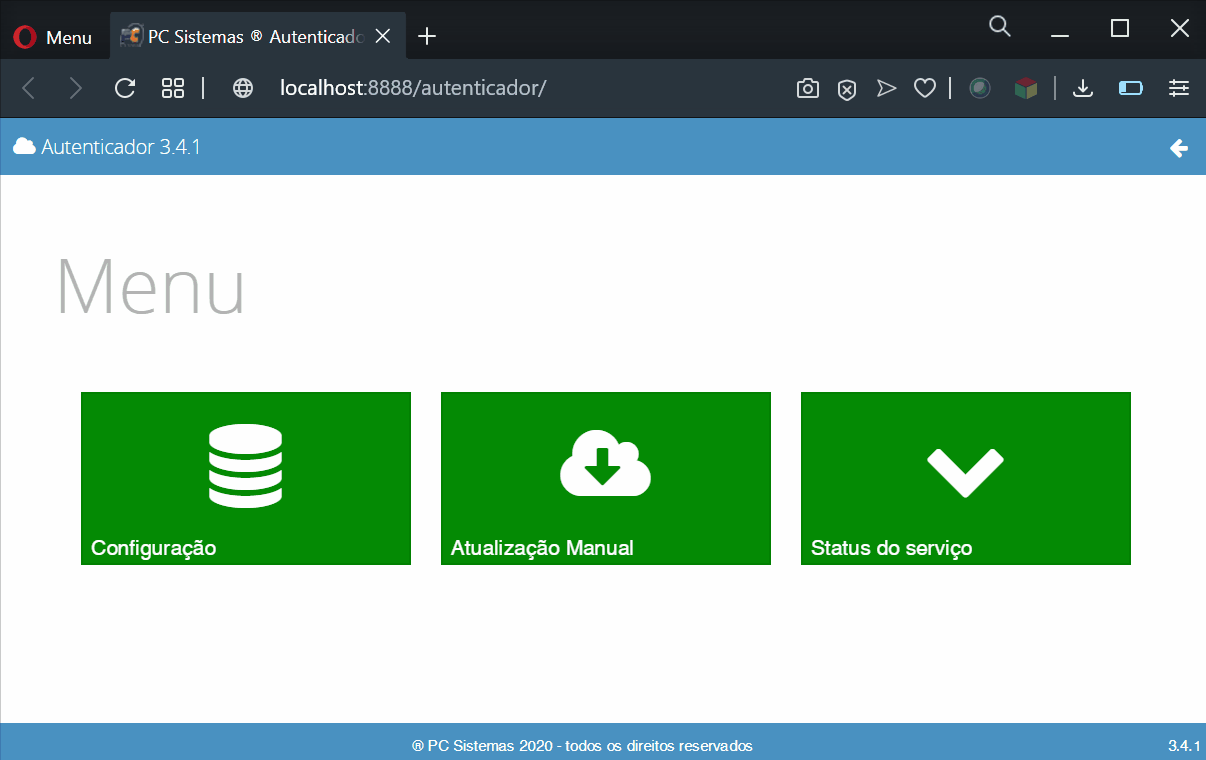
Task: Take a snapshot with the camera icon
Action: tap(808, 89)
